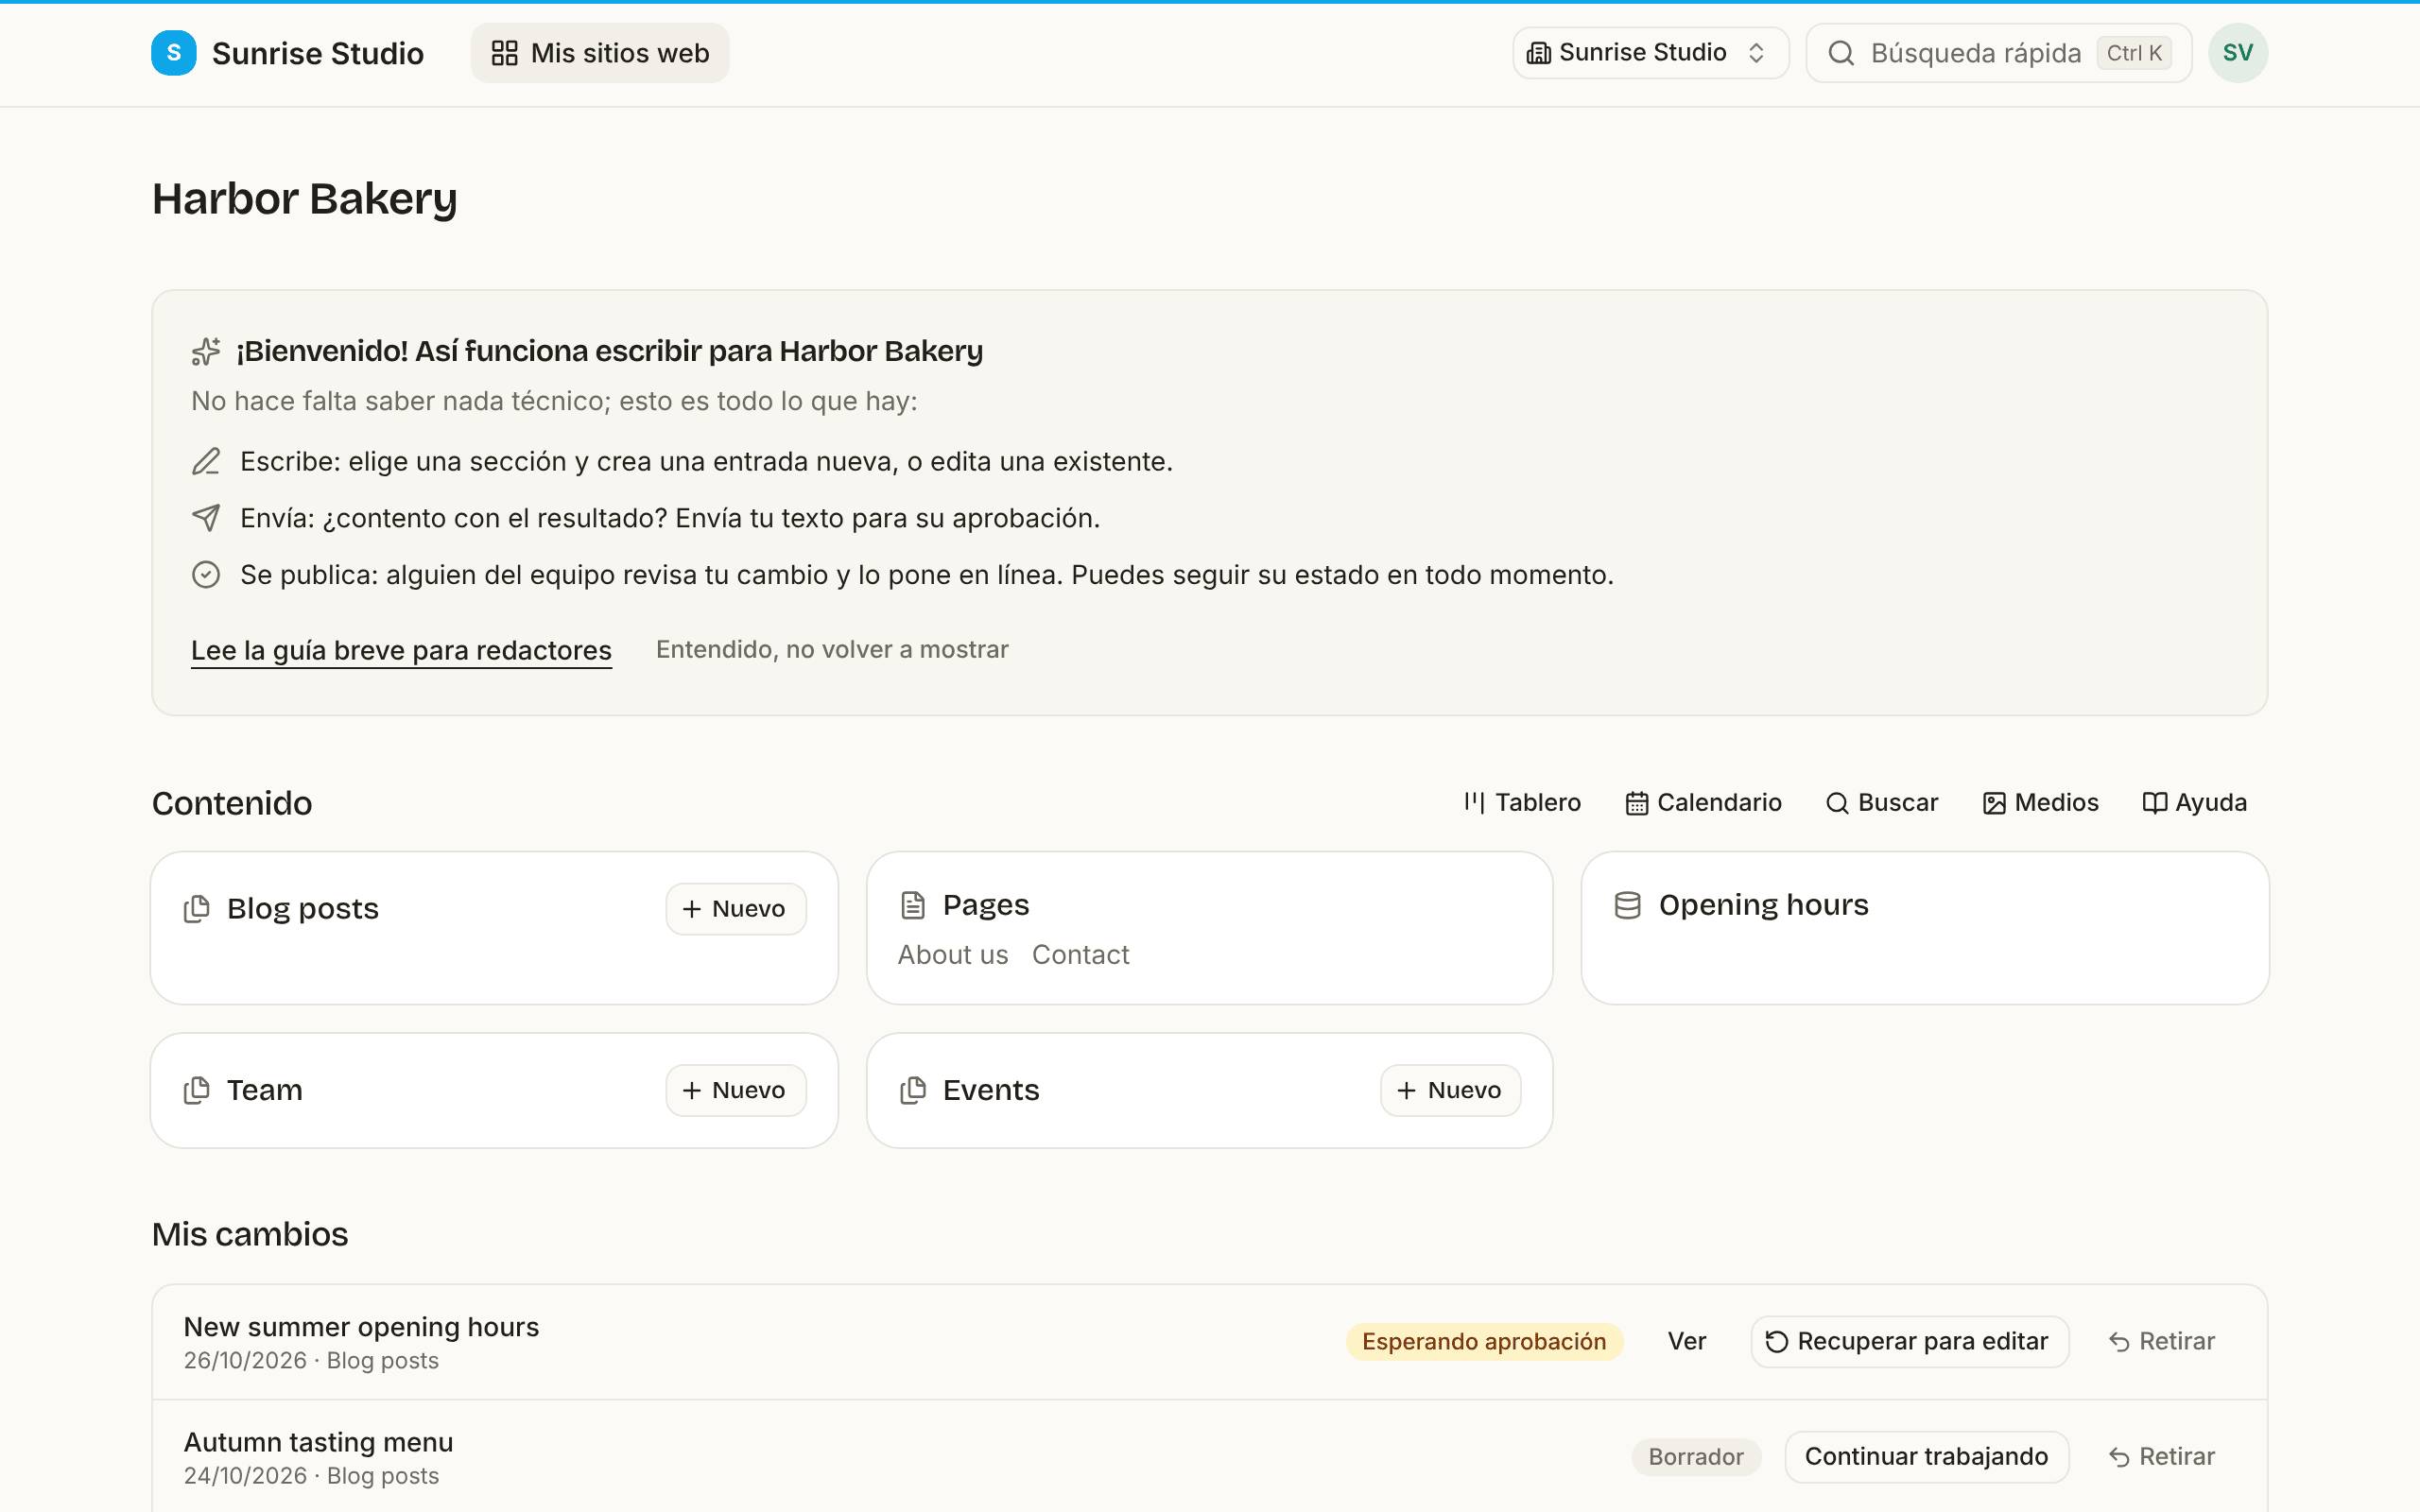Viewport: 2420px width, 1512px height.
Task: Open Ayuda help
Action: [x=2194, y=803]
